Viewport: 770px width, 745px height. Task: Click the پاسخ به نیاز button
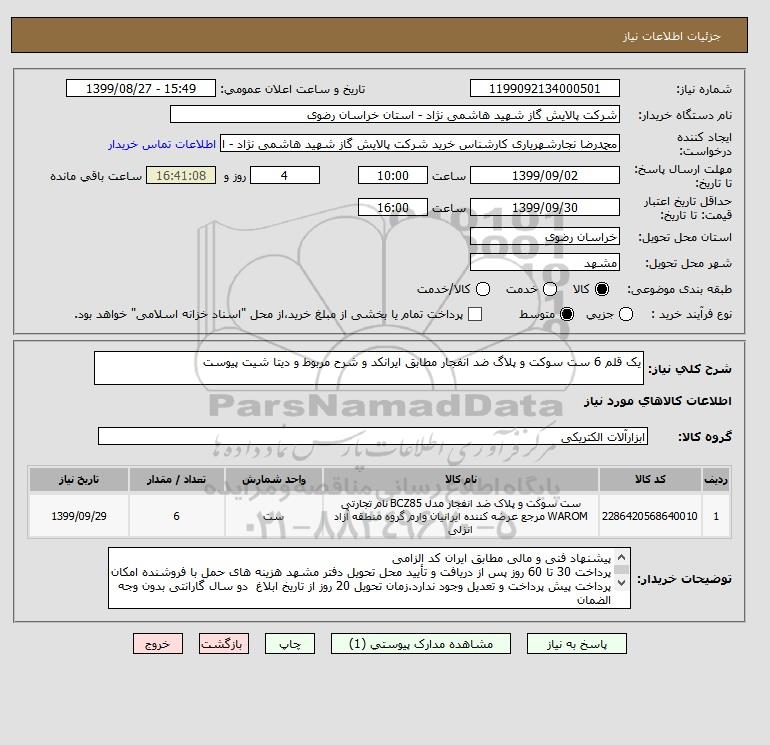577,644
